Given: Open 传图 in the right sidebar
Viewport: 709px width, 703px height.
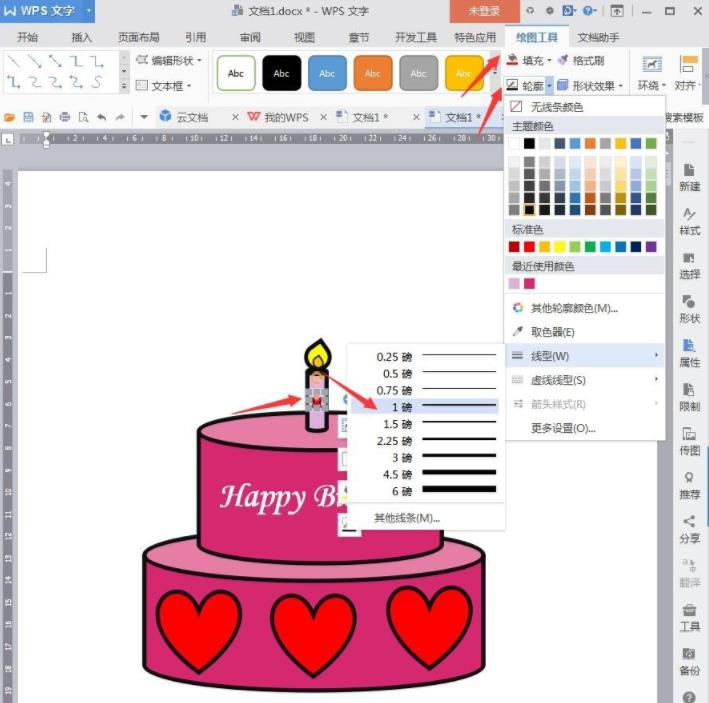Looking at the screenshot, I should [689, 441].
